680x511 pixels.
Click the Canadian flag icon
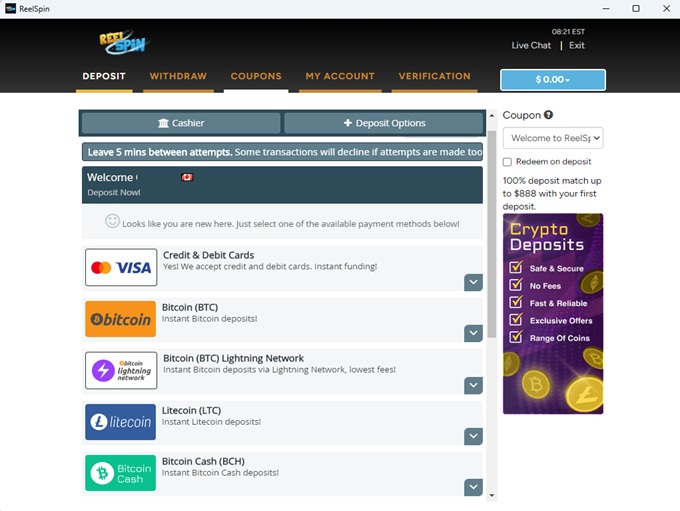tap(186, 177)
